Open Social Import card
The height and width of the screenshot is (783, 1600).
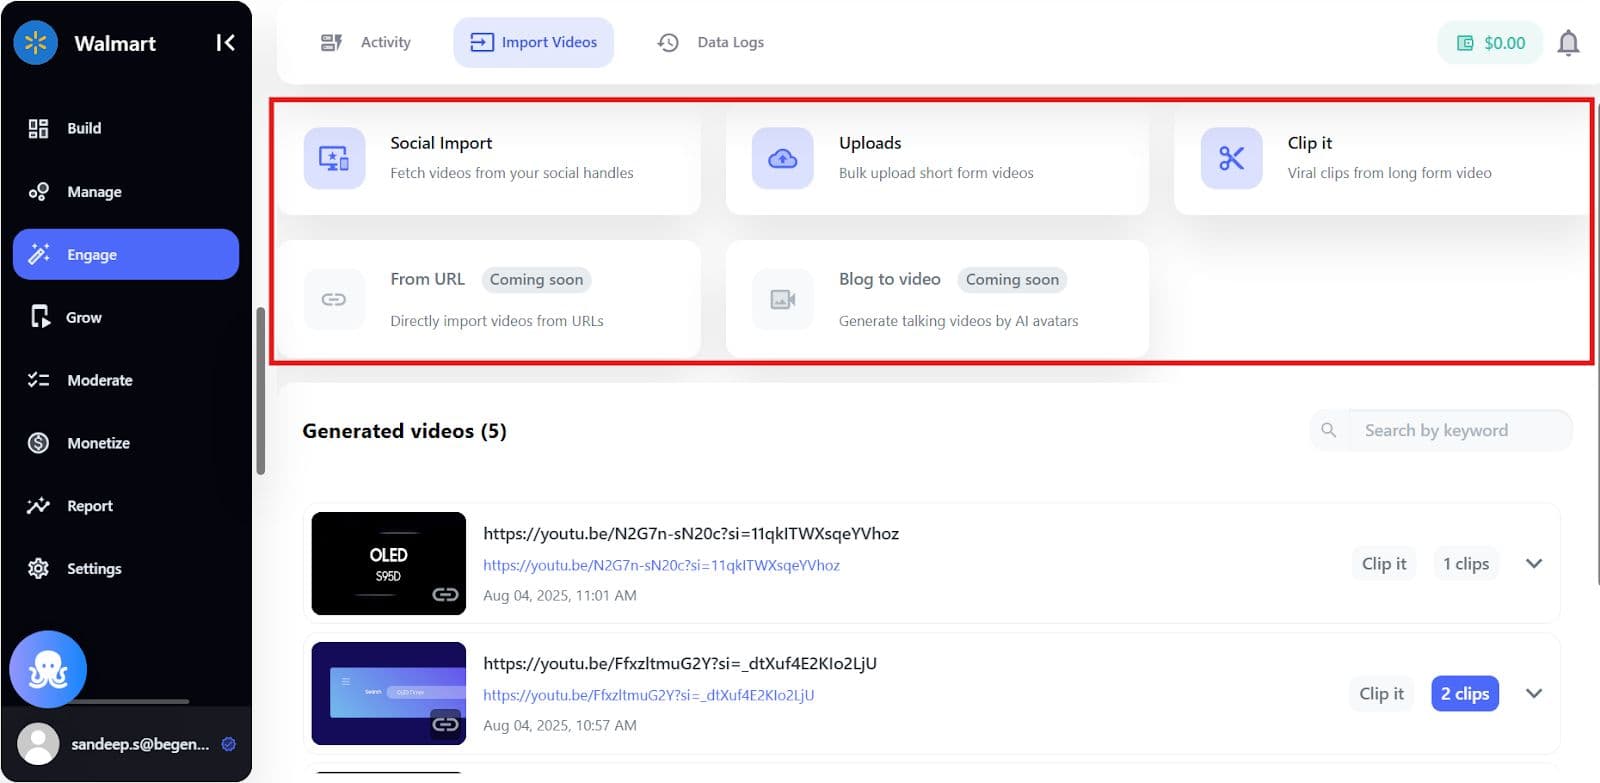489,159
